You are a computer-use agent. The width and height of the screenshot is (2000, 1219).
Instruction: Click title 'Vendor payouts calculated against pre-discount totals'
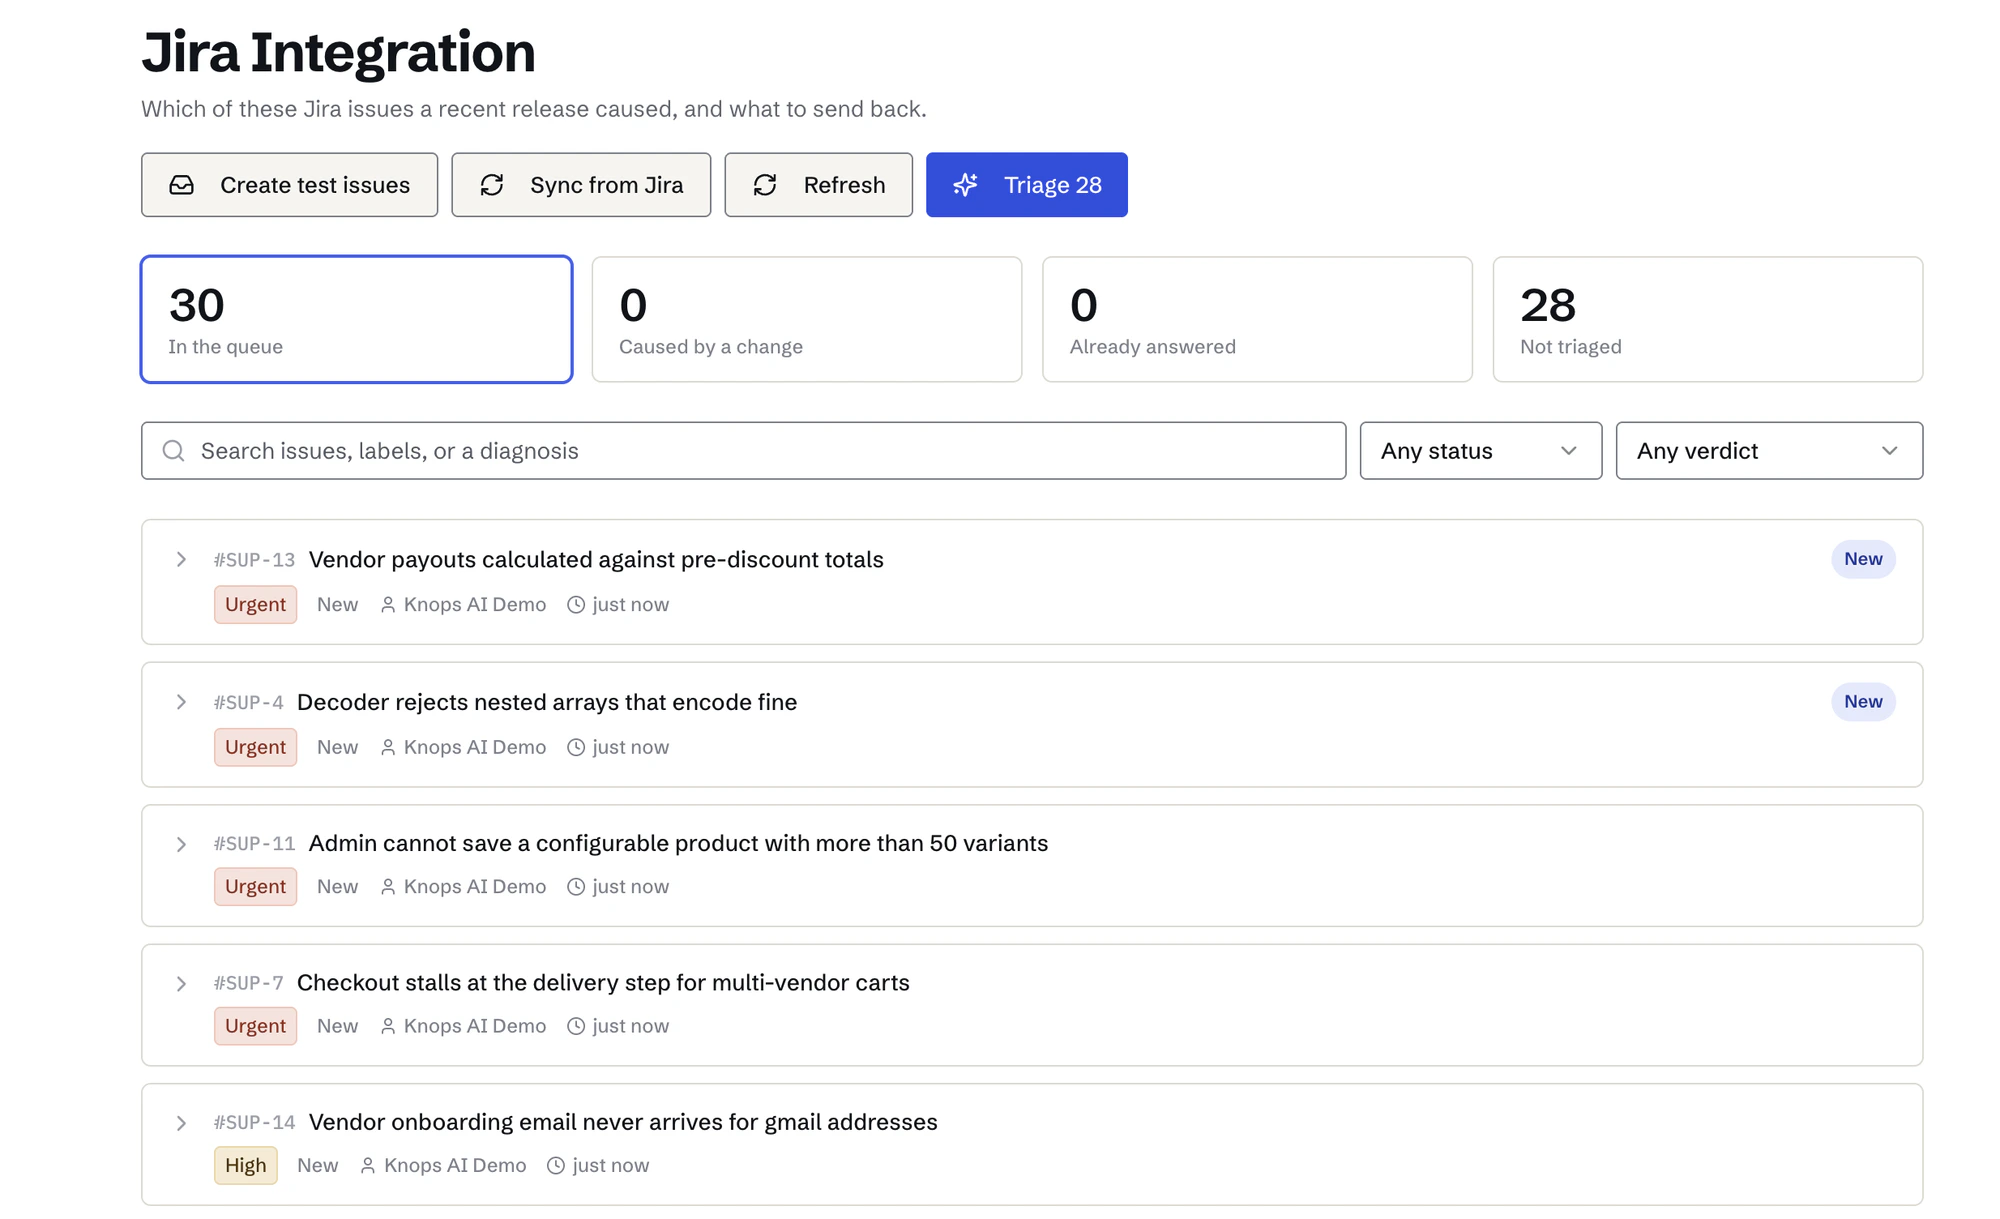[596, 560]
